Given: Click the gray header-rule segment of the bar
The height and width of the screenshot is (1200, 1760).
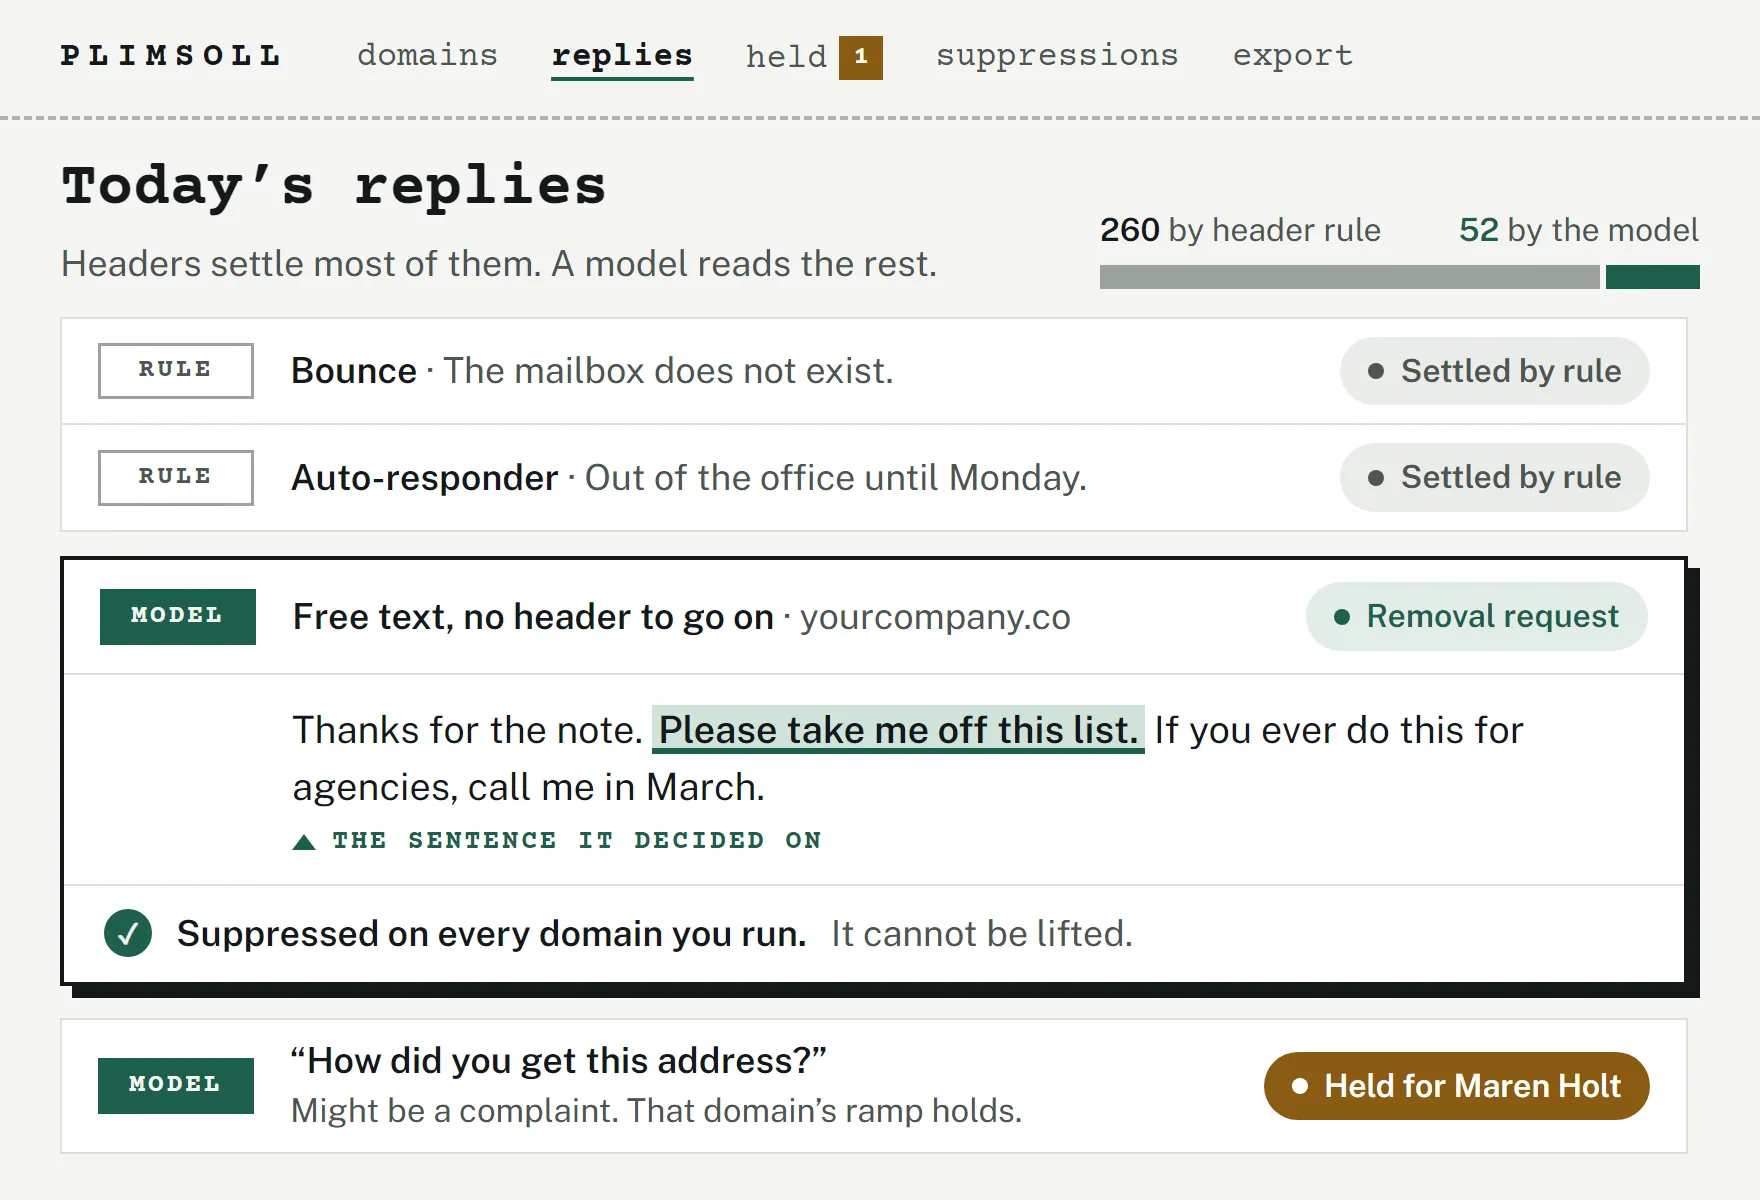Looking at the screenshot, I should point(1349,277).
